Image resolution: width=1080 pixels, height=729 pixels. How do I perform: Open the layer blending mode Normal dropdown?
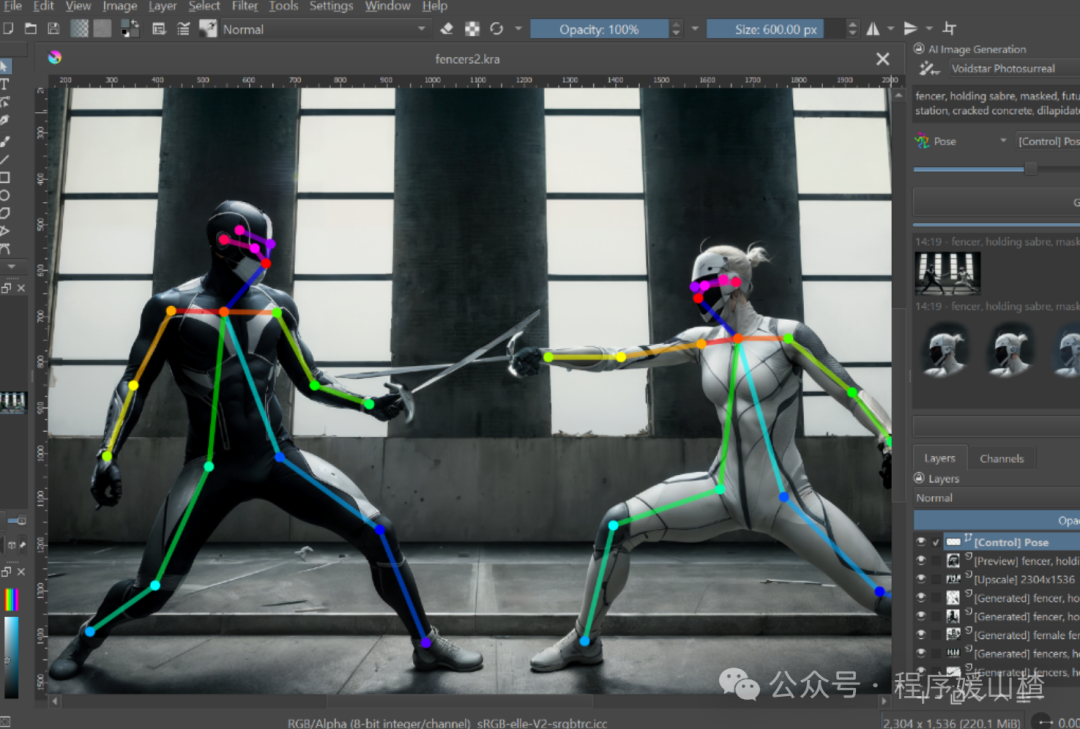(x=997, y=497)
